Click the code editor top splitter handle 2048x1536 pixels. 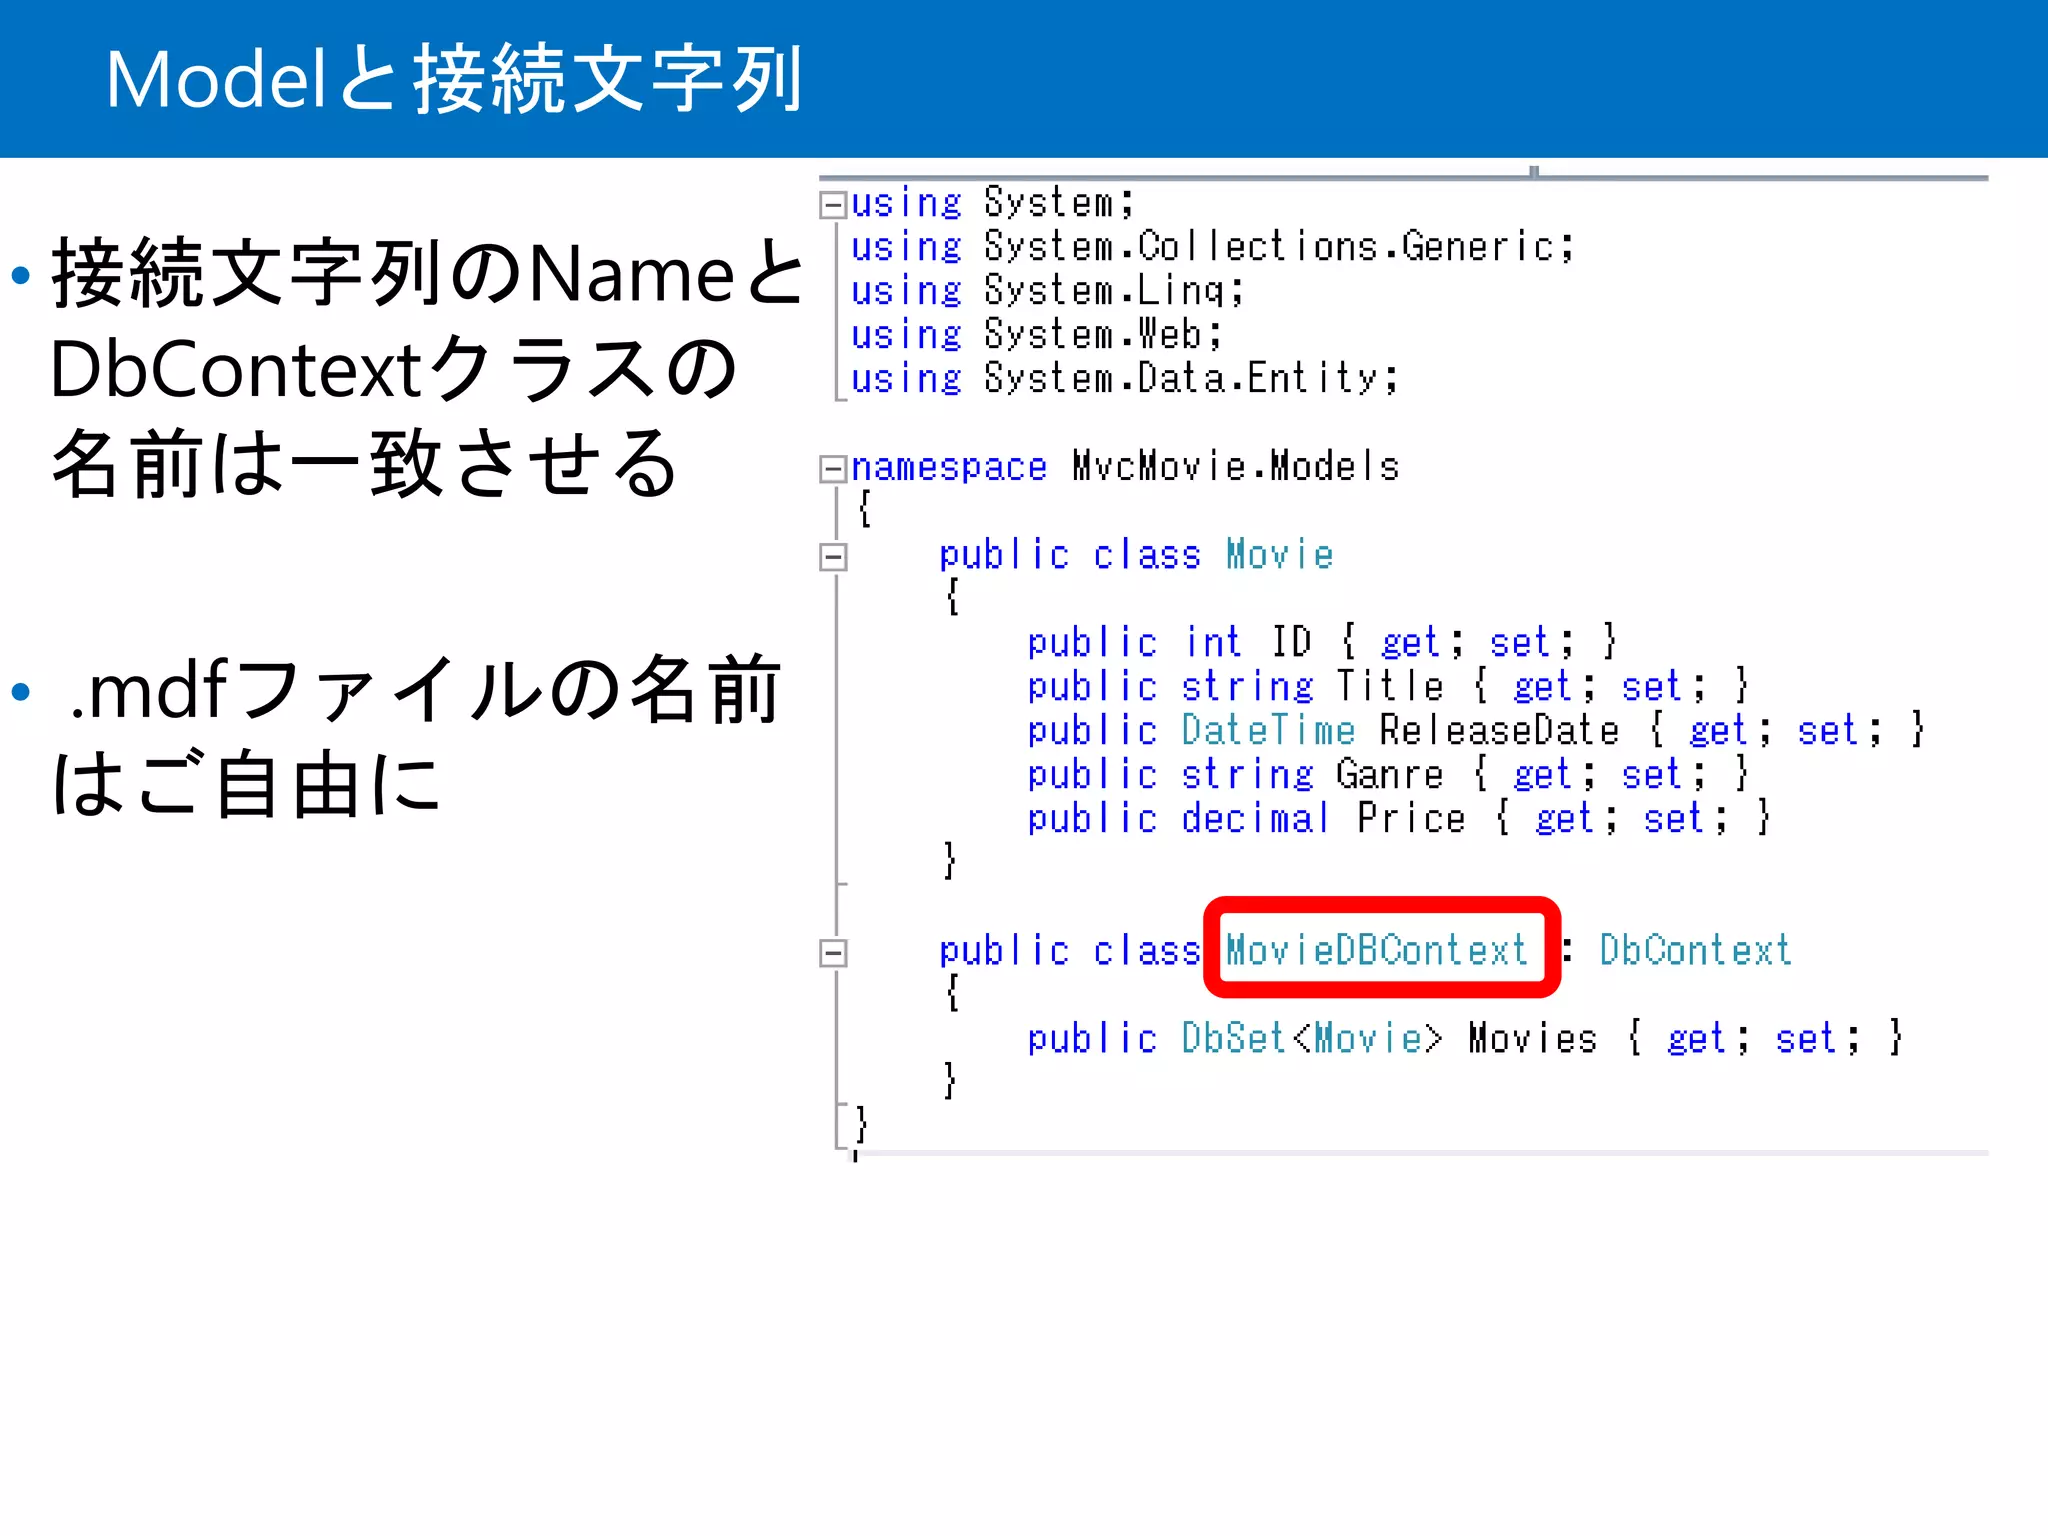tap(1533, 172)
